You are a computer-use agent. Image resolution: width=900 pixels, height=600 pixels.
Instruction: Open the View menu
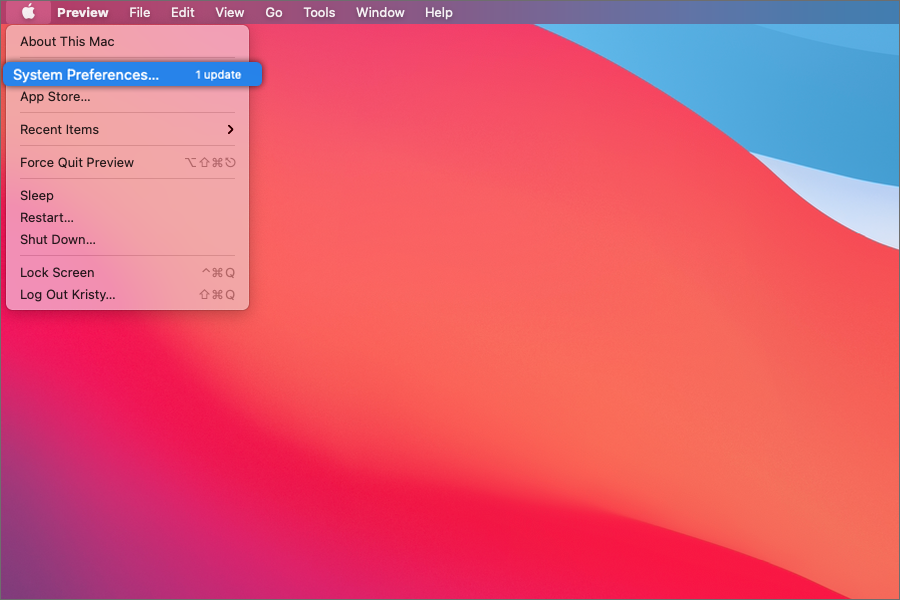tap(229, 13)
